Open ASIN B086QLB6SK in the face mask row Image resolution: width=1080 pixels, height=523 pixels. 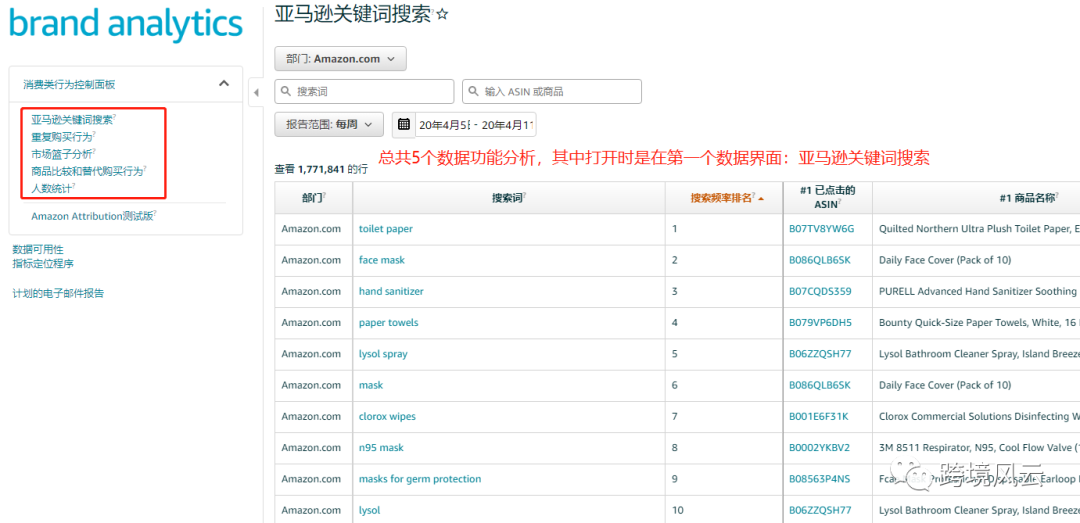(820, 260)
